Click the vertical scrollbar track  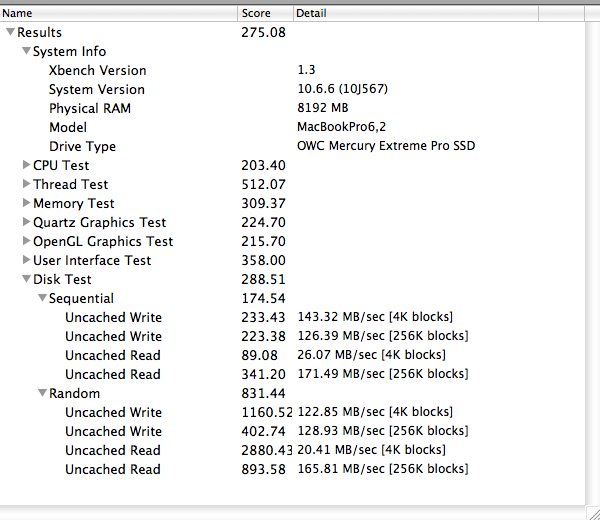pos(592,264)
